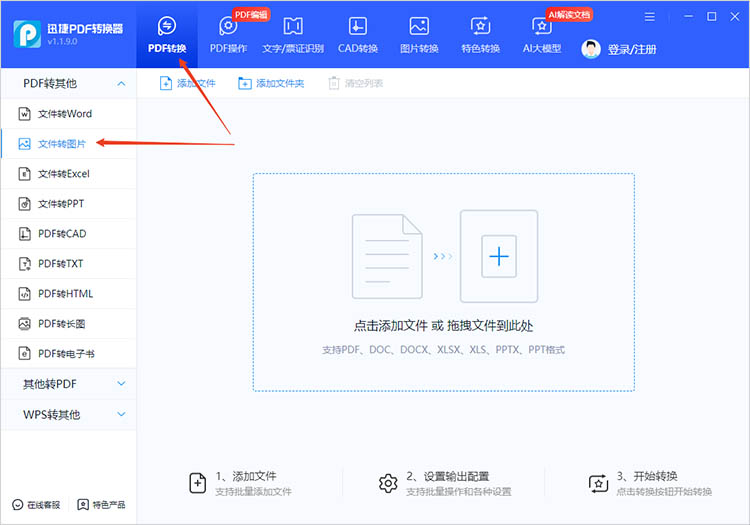
Task: Click the 添加文件夹 button
Action: click(x=271, y=83)
